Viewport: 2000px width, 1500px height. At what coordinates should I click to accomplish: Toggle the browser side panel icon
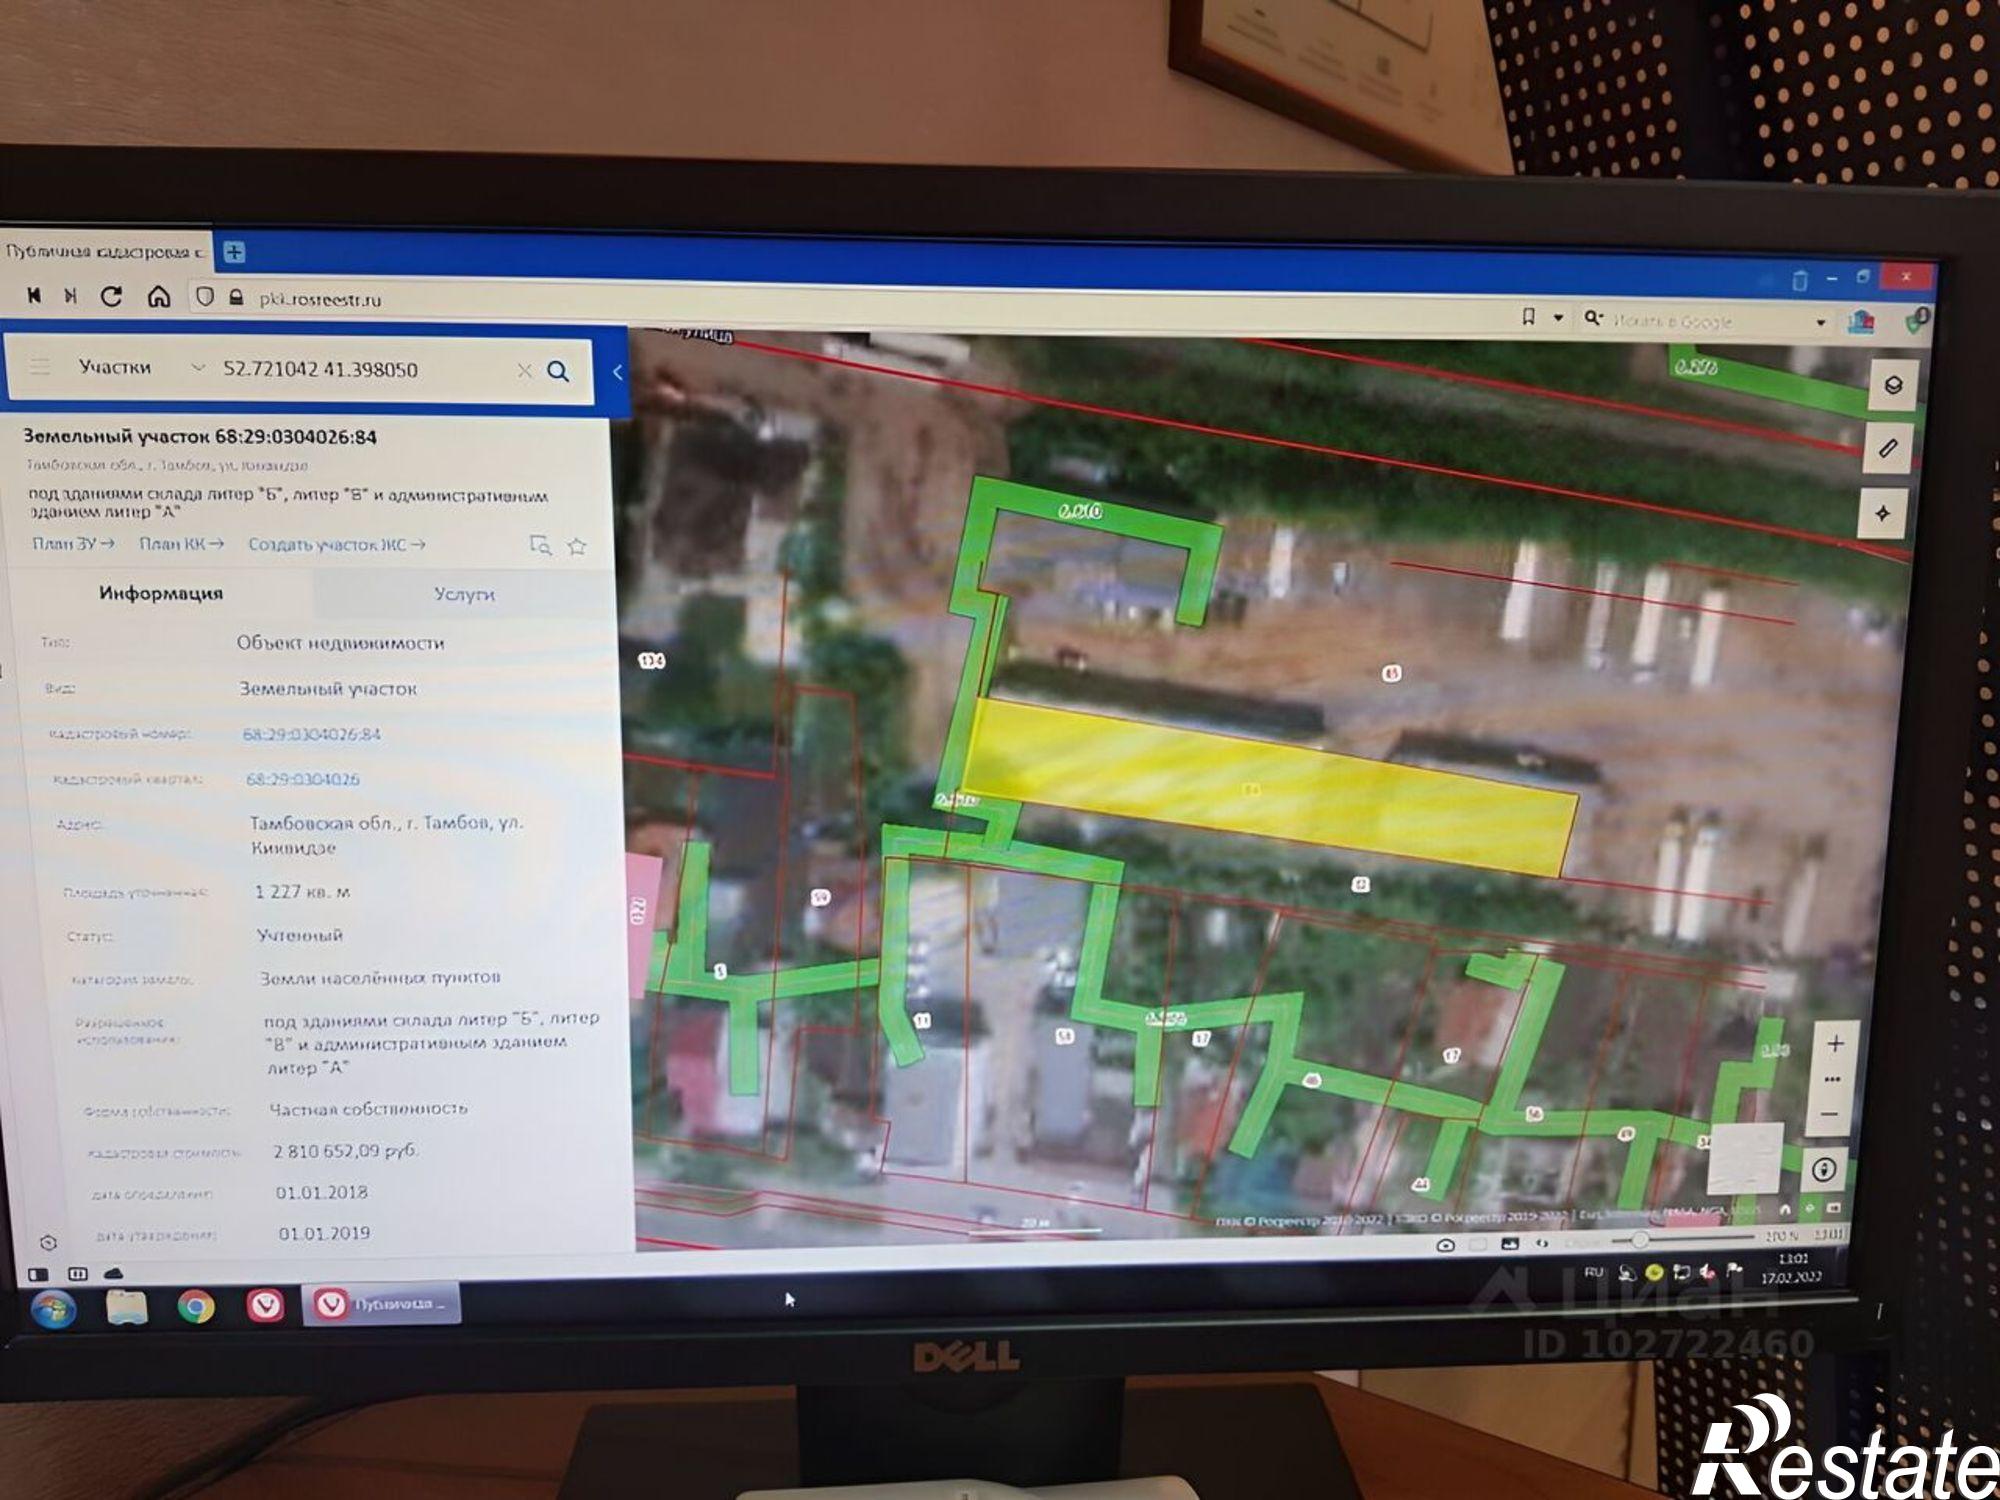38,1274
